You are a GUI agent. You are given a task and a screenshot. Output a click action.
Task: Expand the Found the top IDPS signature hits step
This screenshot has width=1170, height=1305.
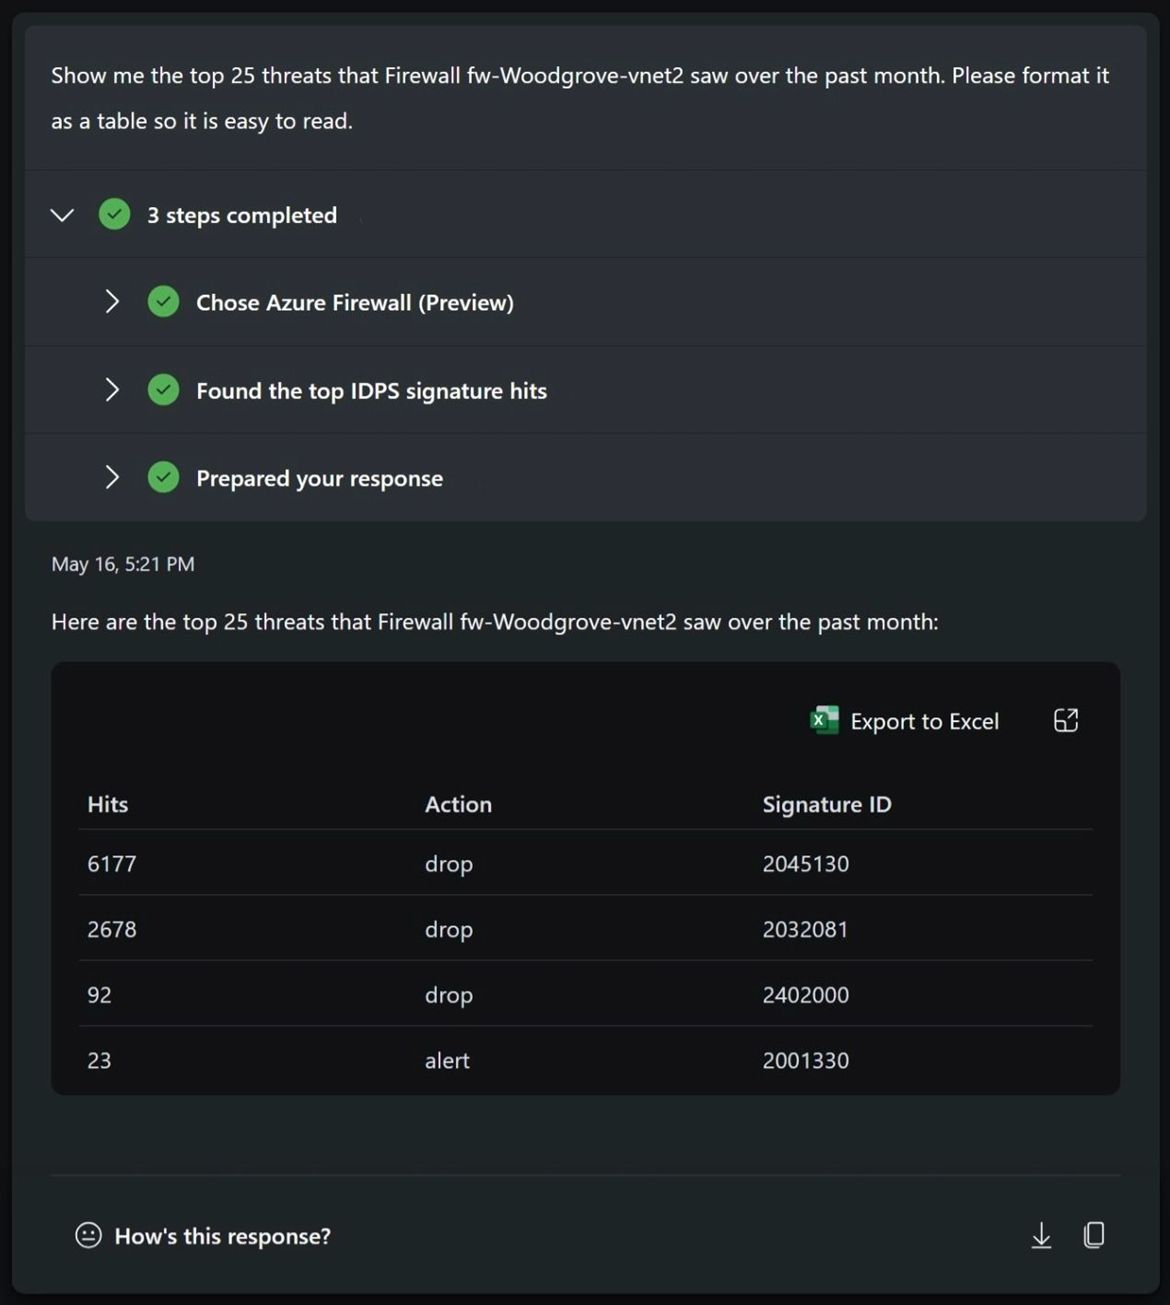click(112, 389)
